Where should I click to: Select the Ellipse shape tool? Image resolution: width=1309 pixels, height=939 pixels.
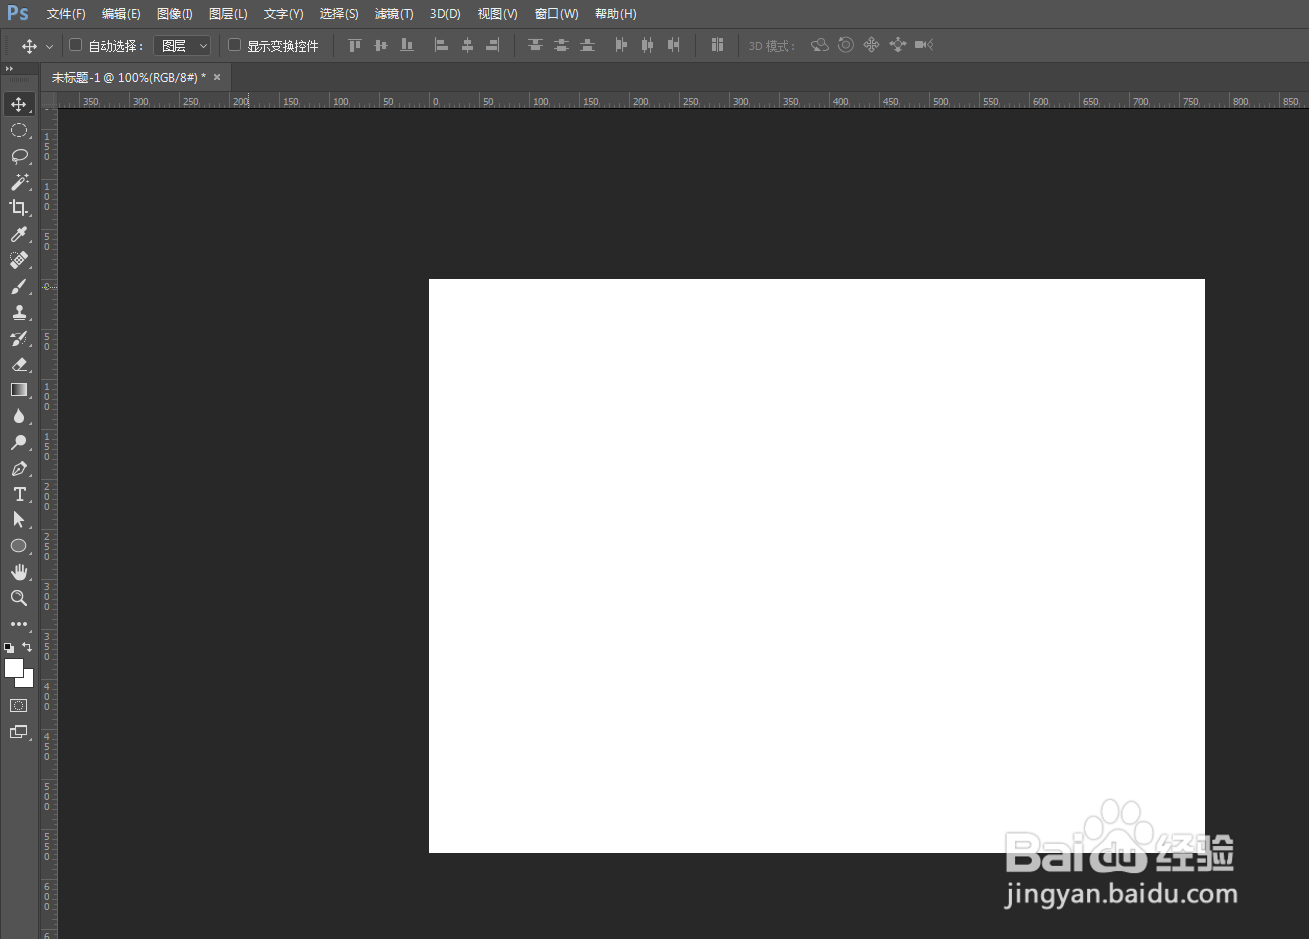[x=19, y=546]
